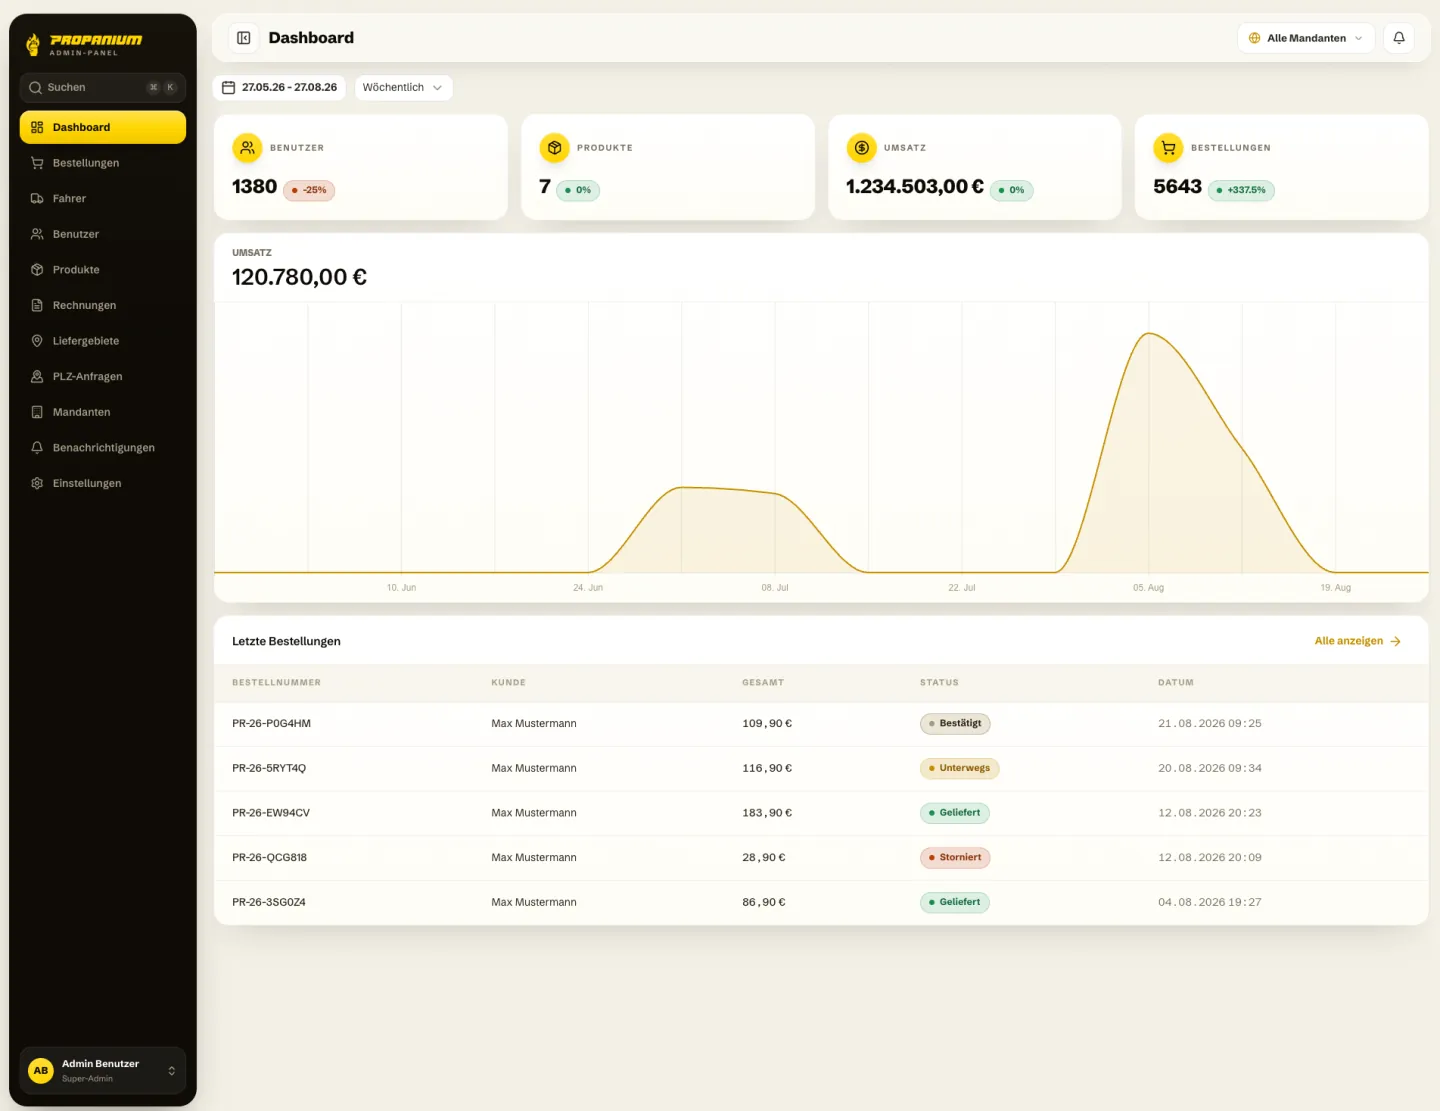Open the Alle Mandanten dropdown
This screenshot has width=1440, height=1111.
1306,38
